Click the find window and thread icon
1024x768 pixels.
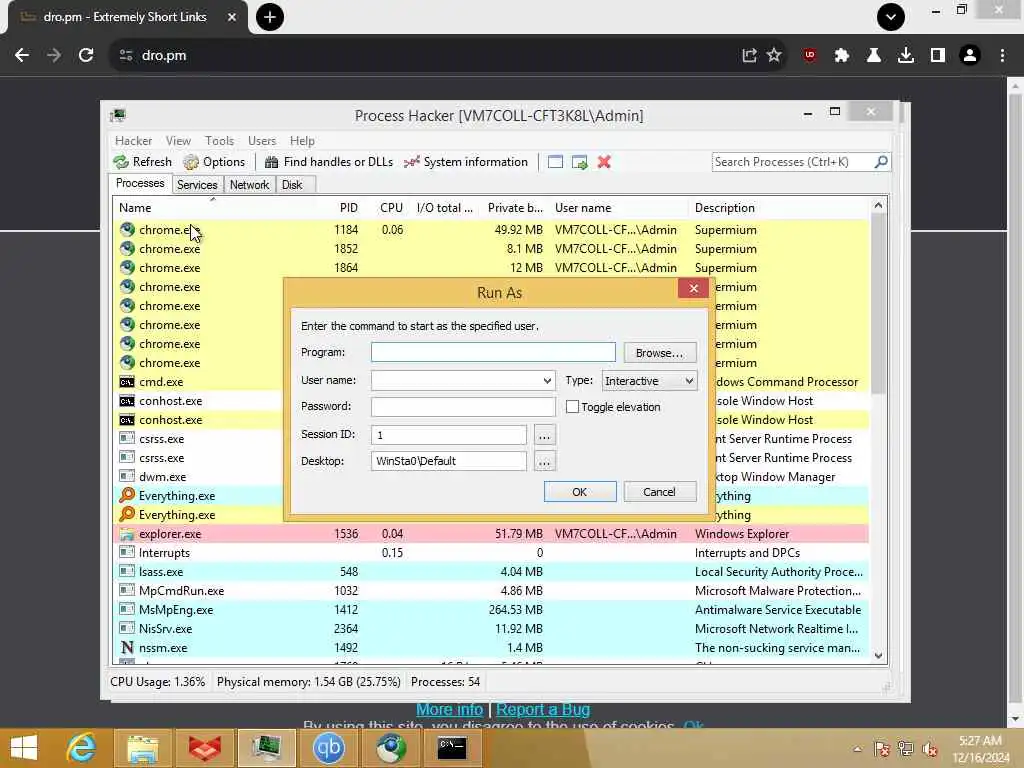(x=579, y=162)
